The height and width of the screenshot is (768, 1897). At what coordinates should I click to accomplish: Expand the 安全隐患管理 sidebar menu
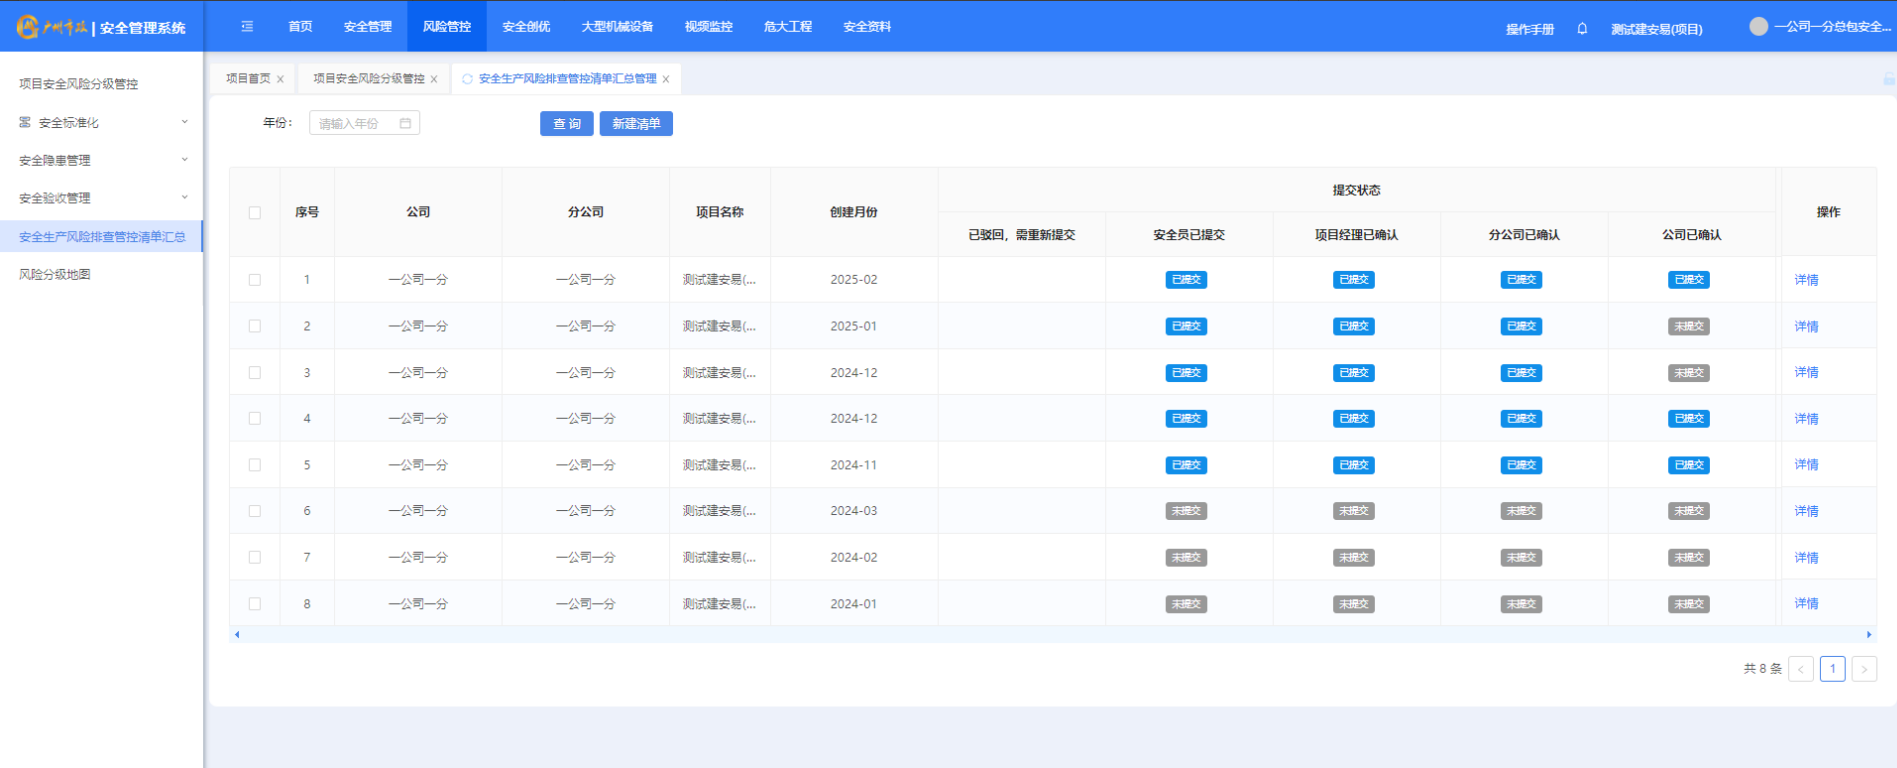tap(101, 160)
